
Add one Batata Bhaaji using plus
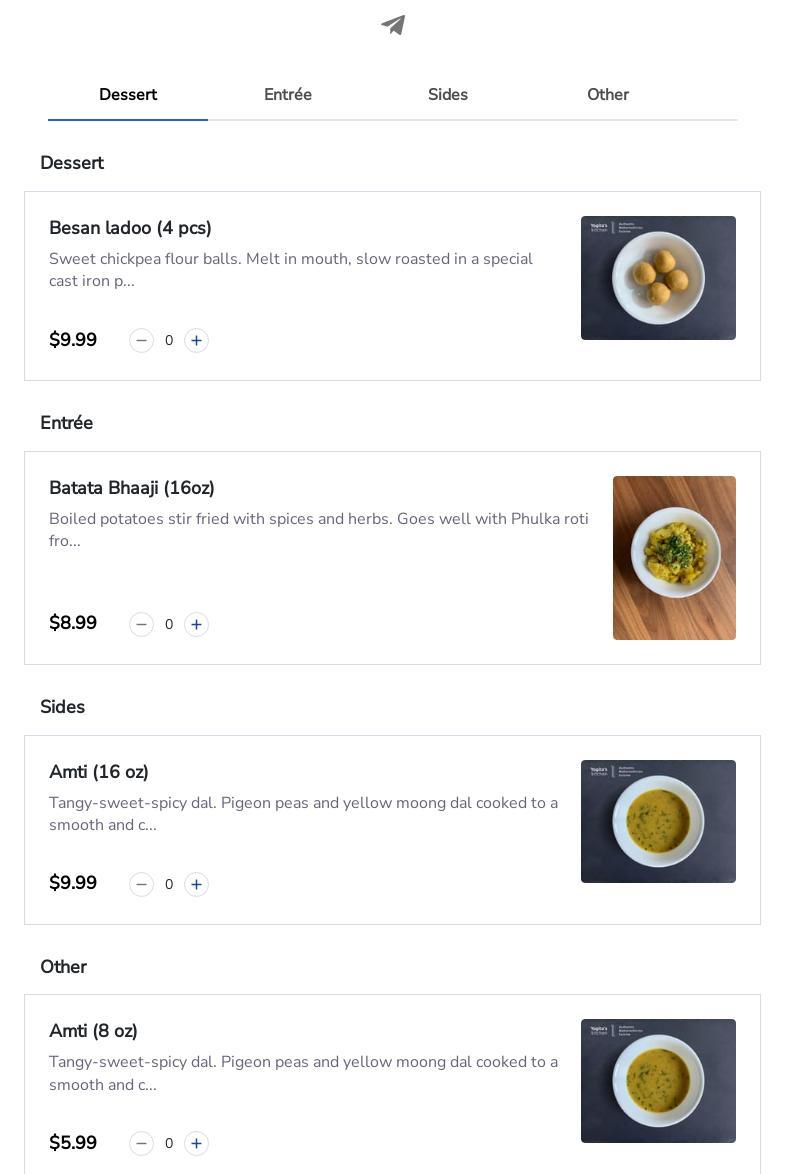coord(196,625)
